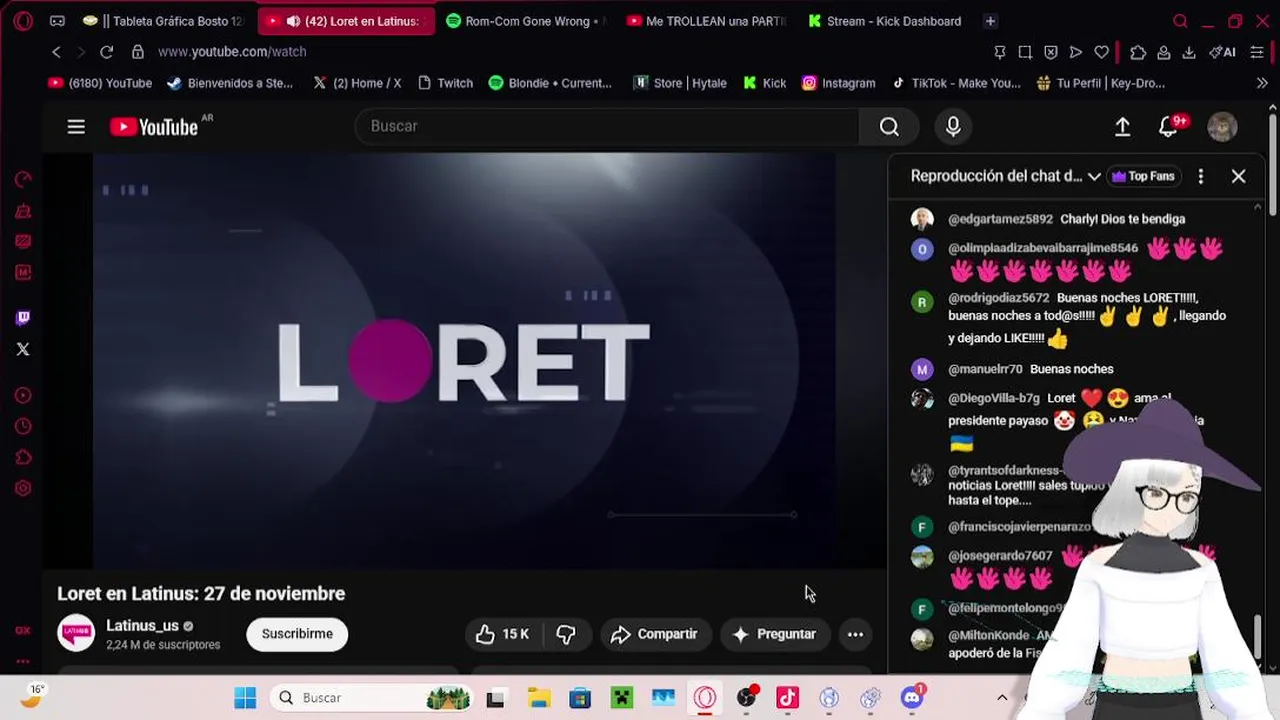Open more actions ellipsis below video

click(x=855, y=634)
